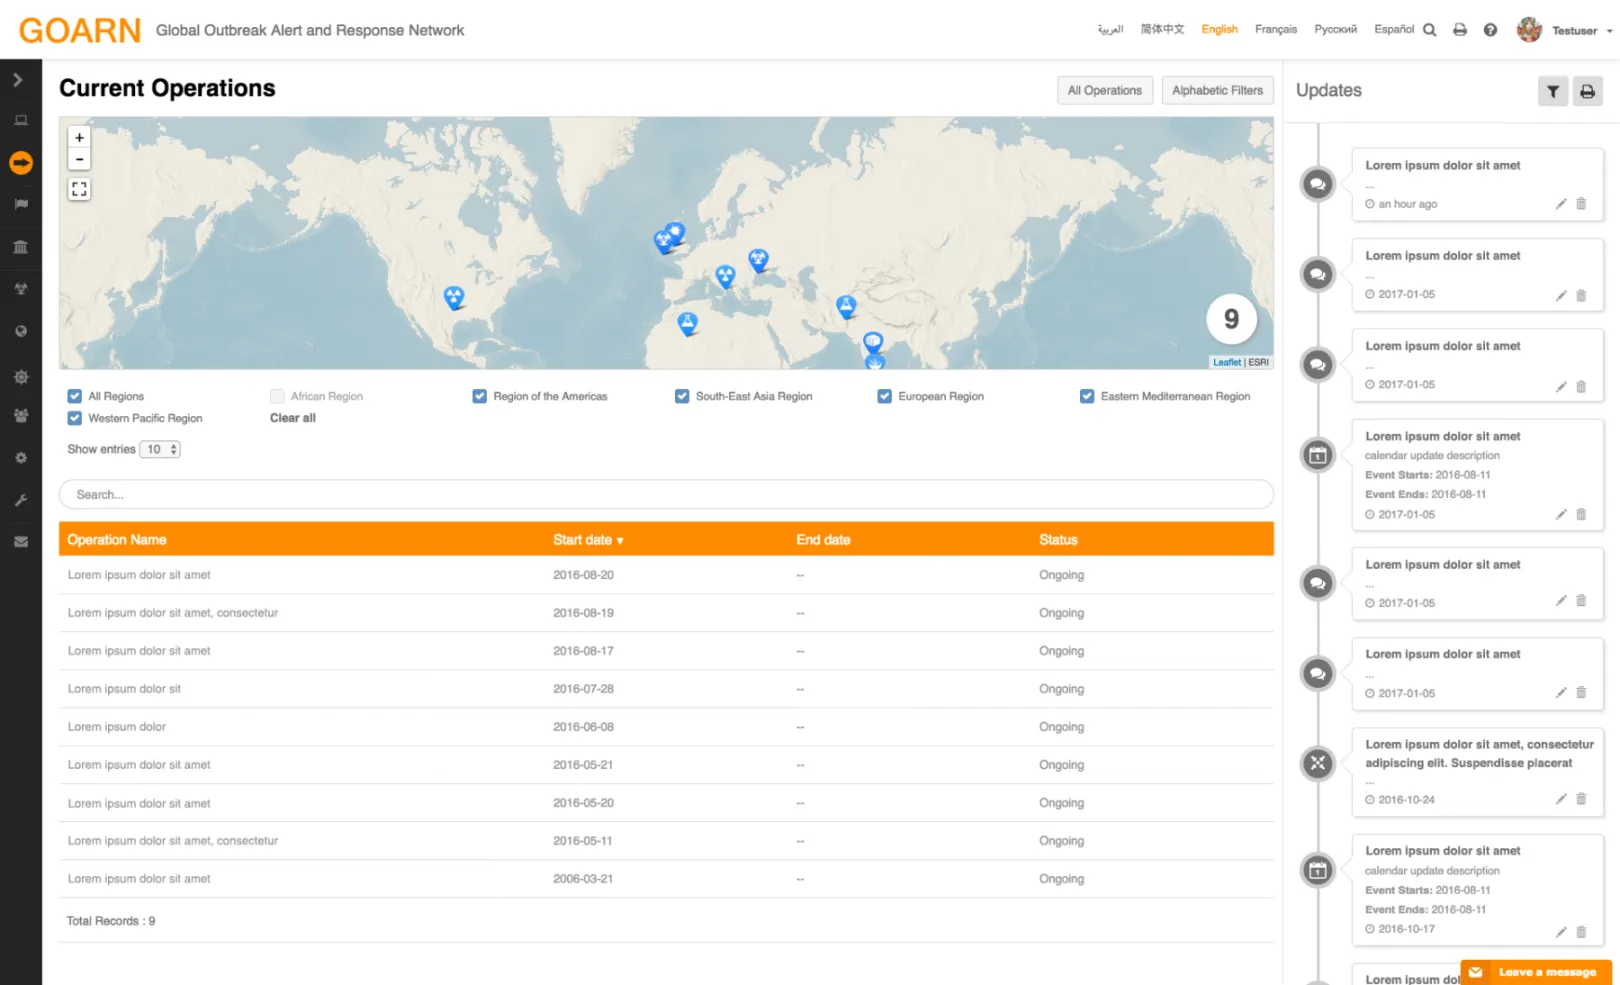Open the help question mark icon
The height and width of the screenshot is (985, 1620).
click(1490, 30)
